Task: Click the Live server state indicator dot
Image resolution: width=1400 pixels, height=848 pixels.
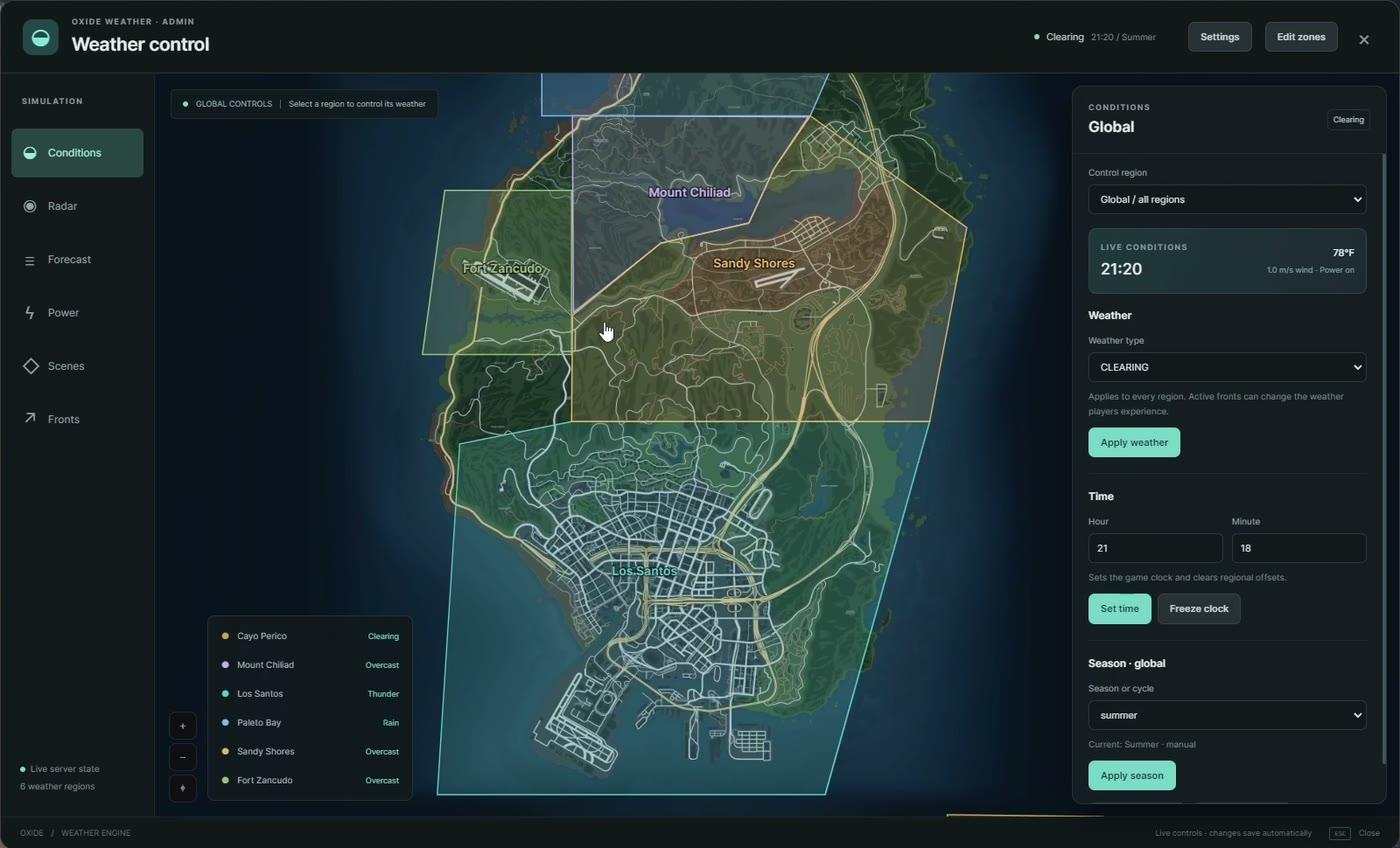Action: coord(23,770)
